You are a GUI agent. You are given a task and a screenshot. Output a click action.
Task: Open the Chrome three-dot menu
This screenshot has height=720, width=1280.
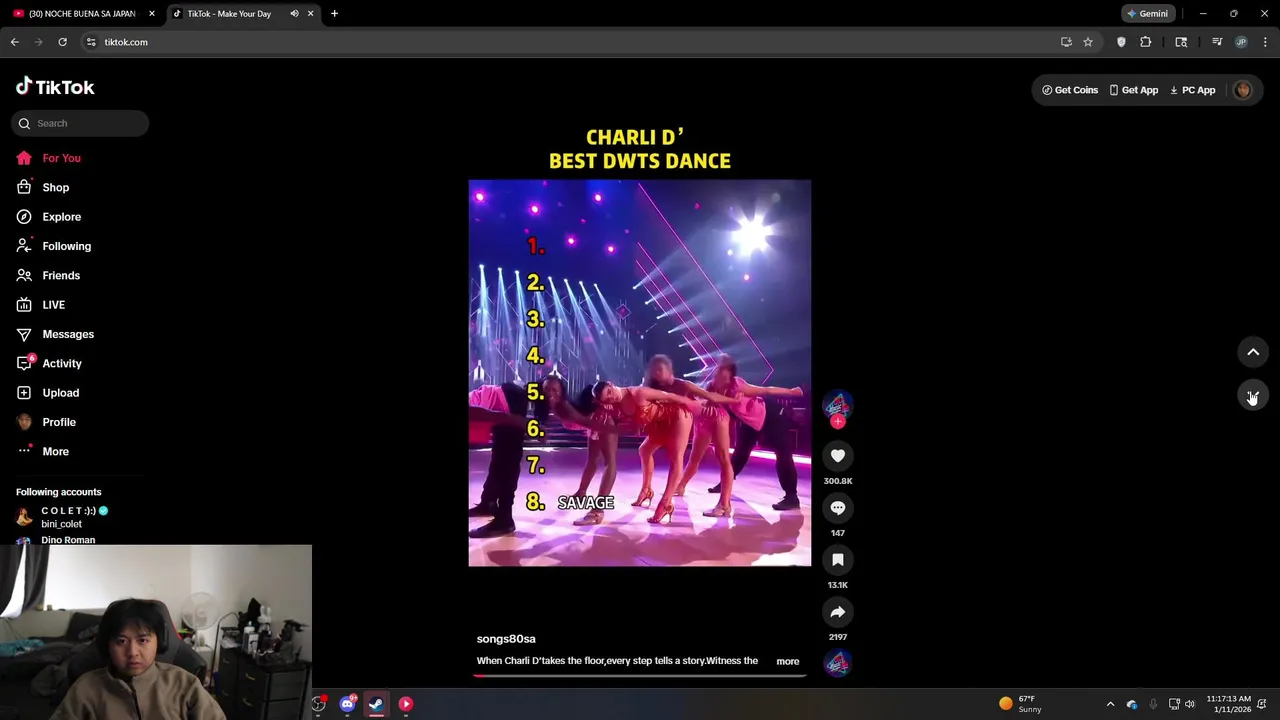(x=1266, y=42)
